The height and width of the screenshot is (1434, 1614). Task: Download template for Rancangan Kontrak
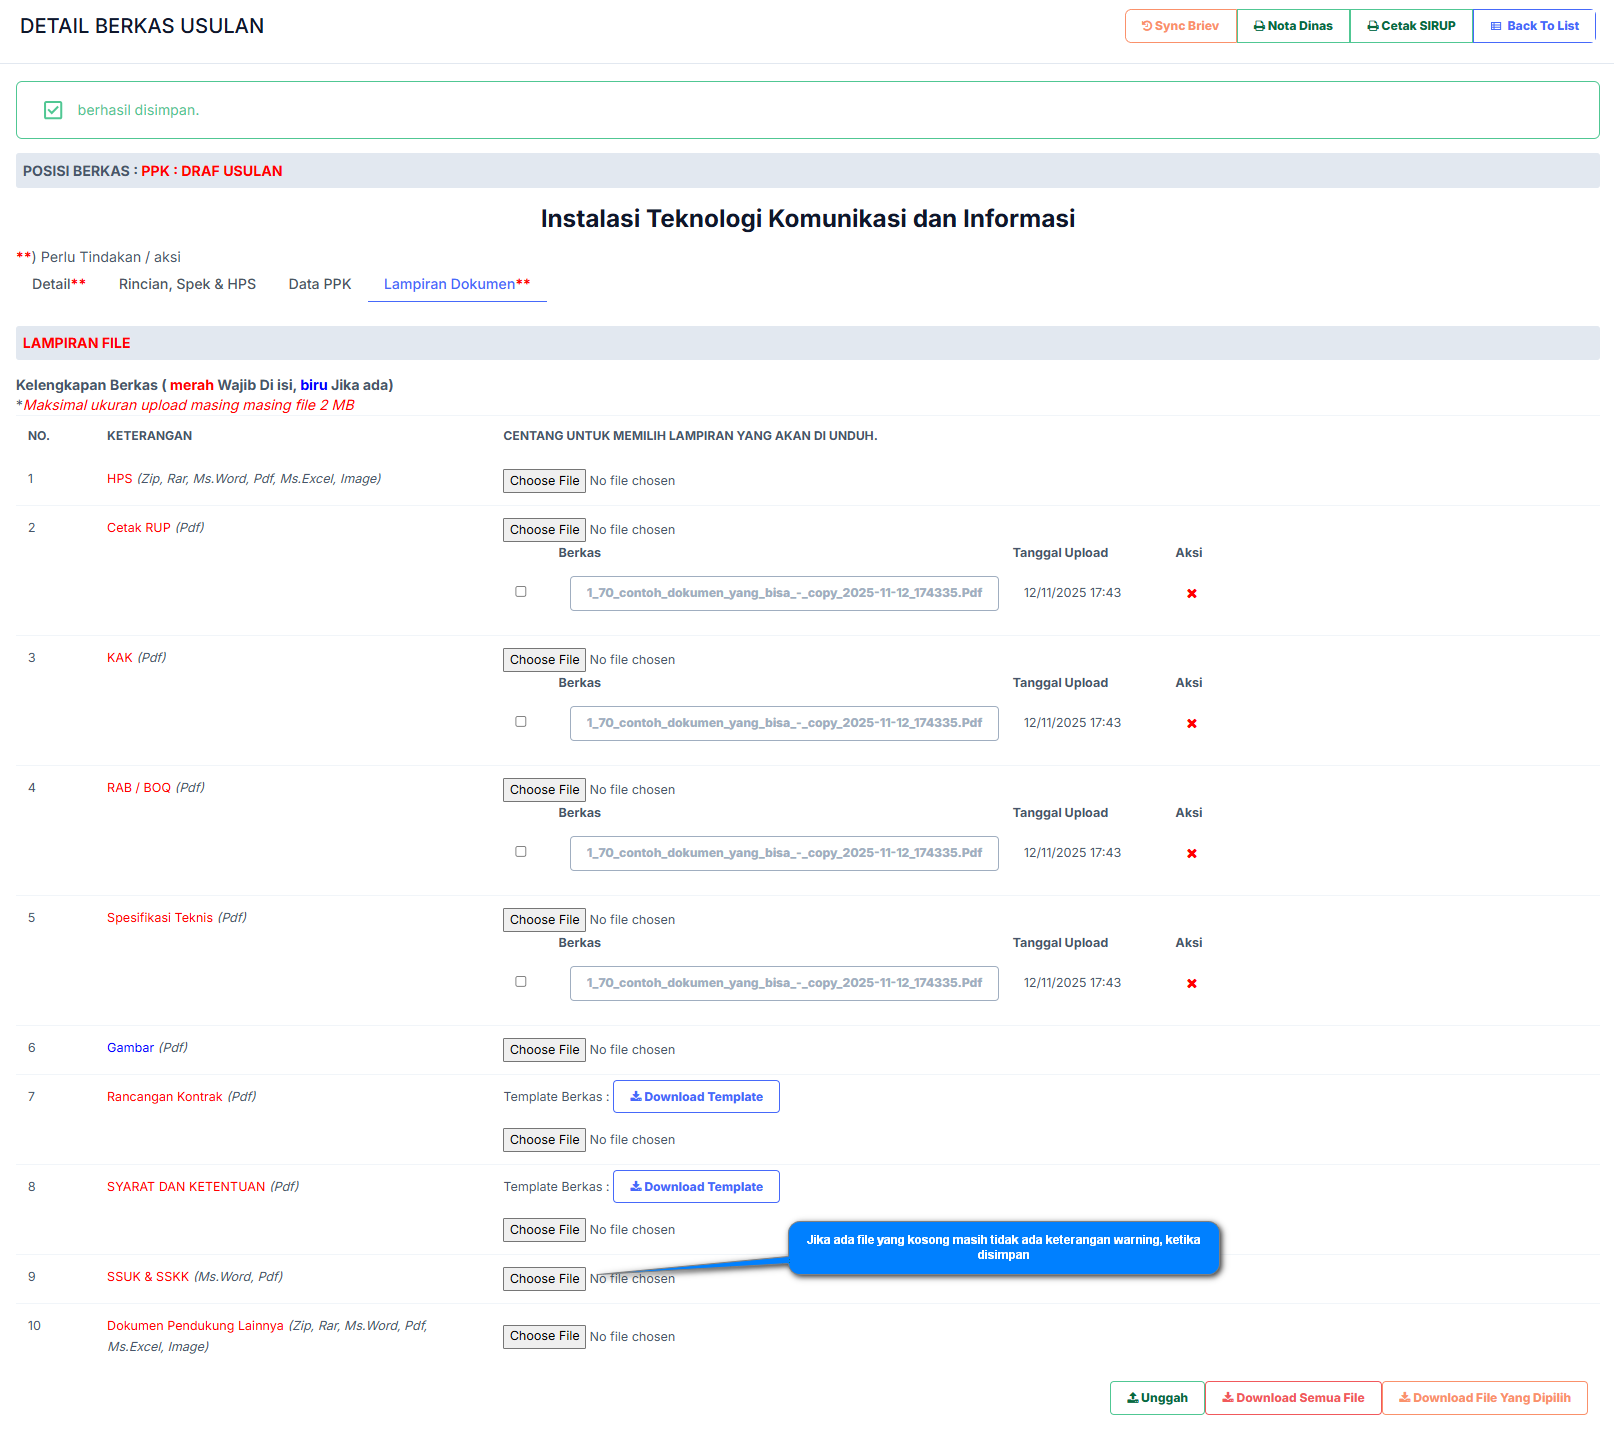696,1097
